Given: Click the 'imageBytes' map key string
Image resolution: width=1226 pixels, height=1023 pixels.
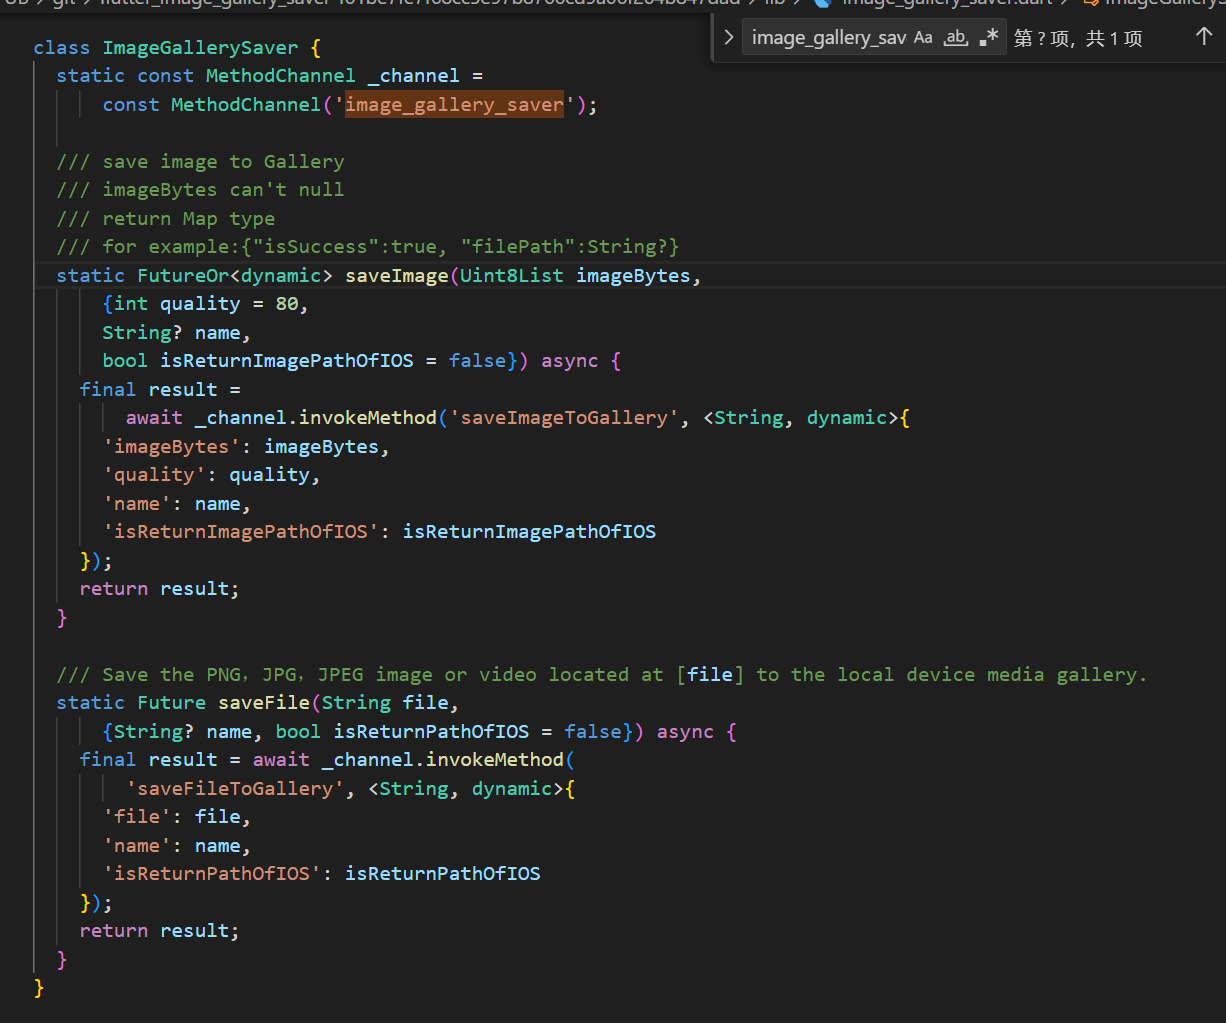Looking at the screenshot, I should [172, 447].
